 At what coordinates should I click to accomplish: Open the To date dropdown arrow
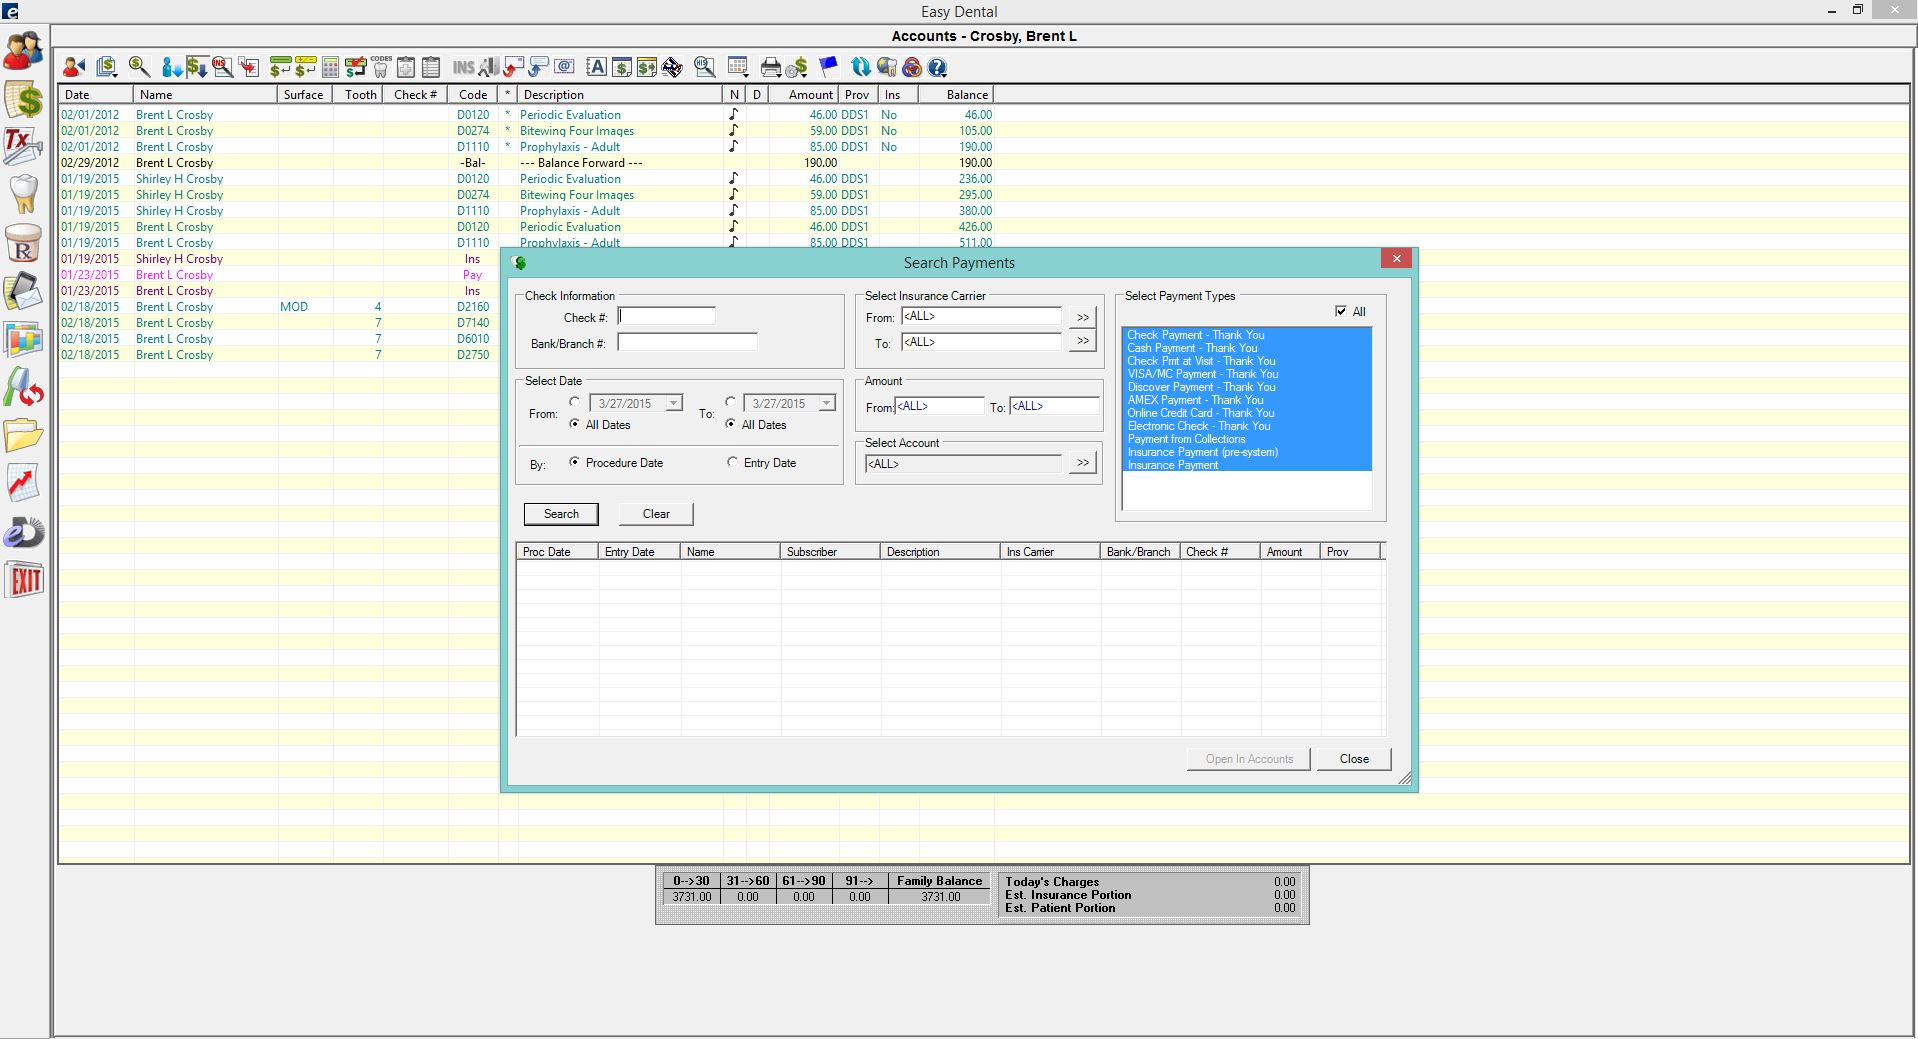click(x=827, y=403)
